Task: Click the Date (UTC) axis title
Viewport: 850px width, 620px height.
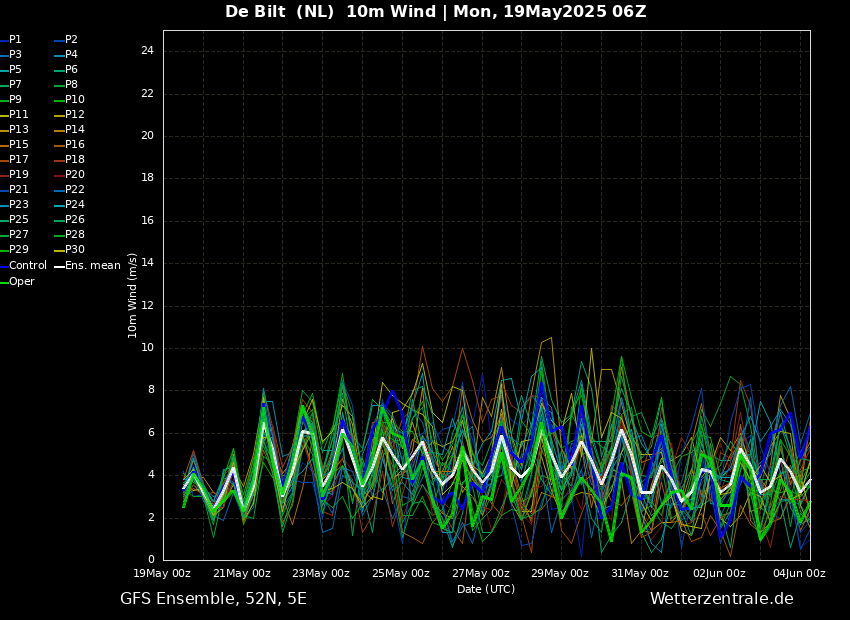Action: click(x=486, y=590)
